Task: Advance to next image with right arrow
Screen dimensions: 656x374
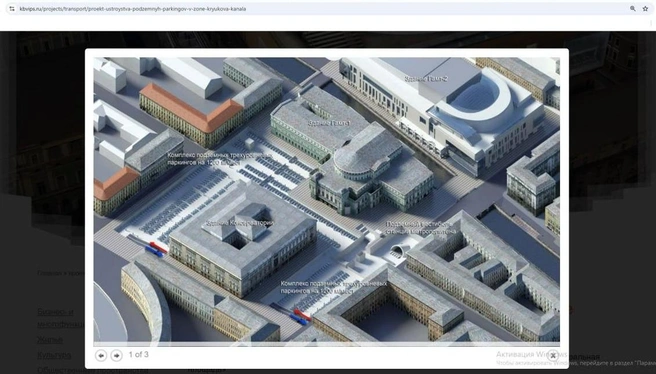Action: tap(116, 355)
